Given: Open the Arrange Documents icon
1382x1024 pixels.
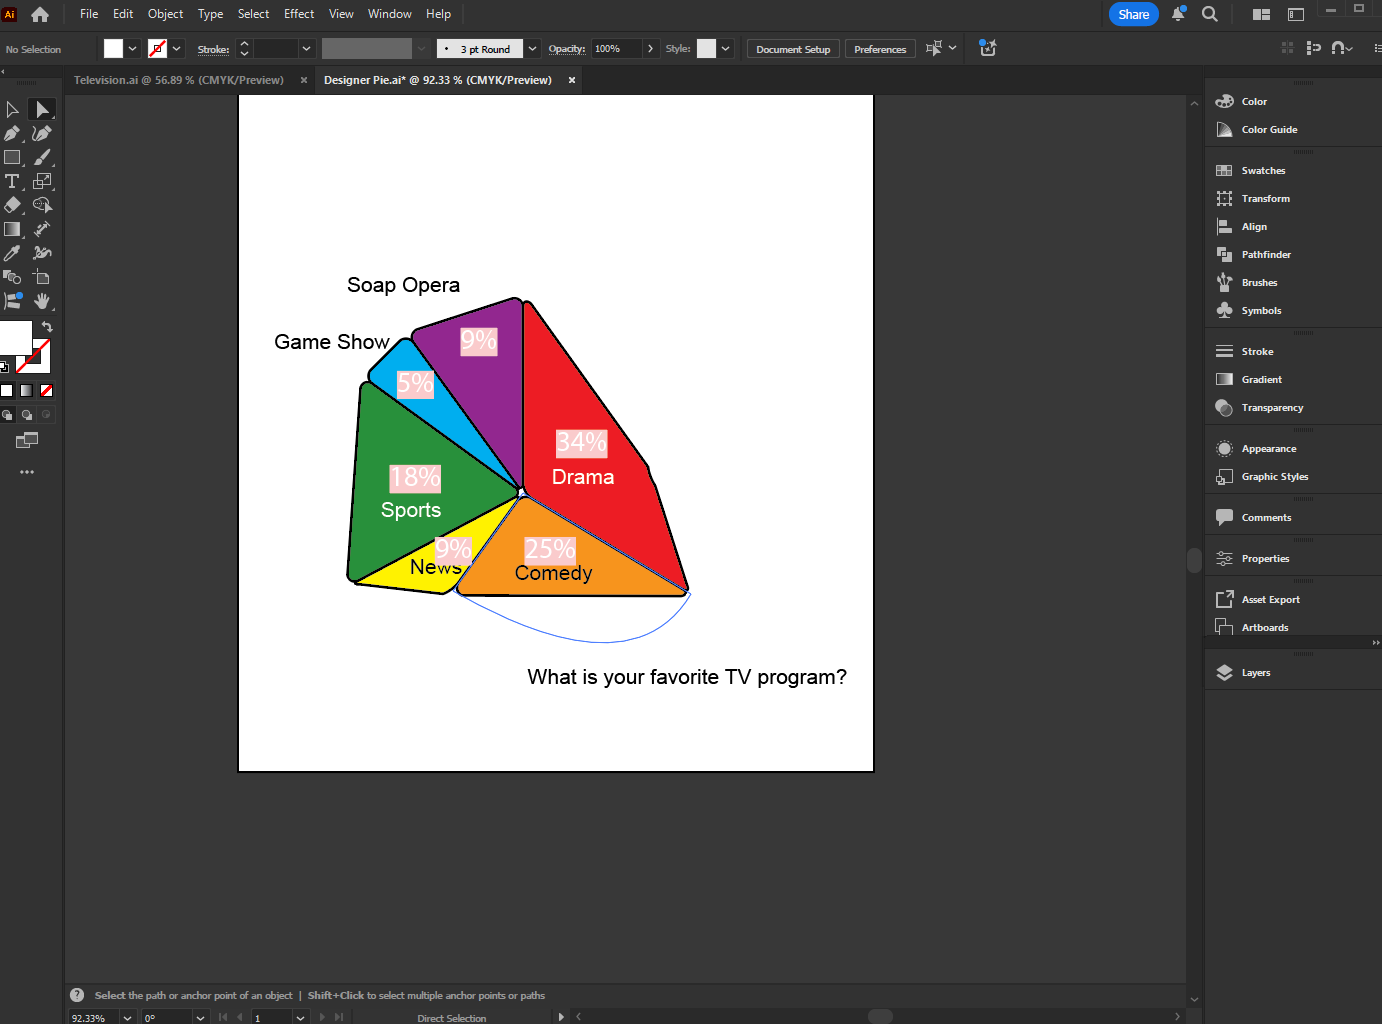Looking at the screenshot, I should 1262,14.
